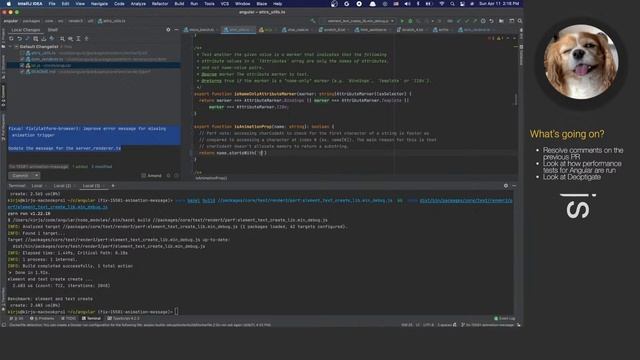Viewport: 640px width, 360px height.
Task: Click the bazel build target link in terminal
Action: (x=305, y=200)
